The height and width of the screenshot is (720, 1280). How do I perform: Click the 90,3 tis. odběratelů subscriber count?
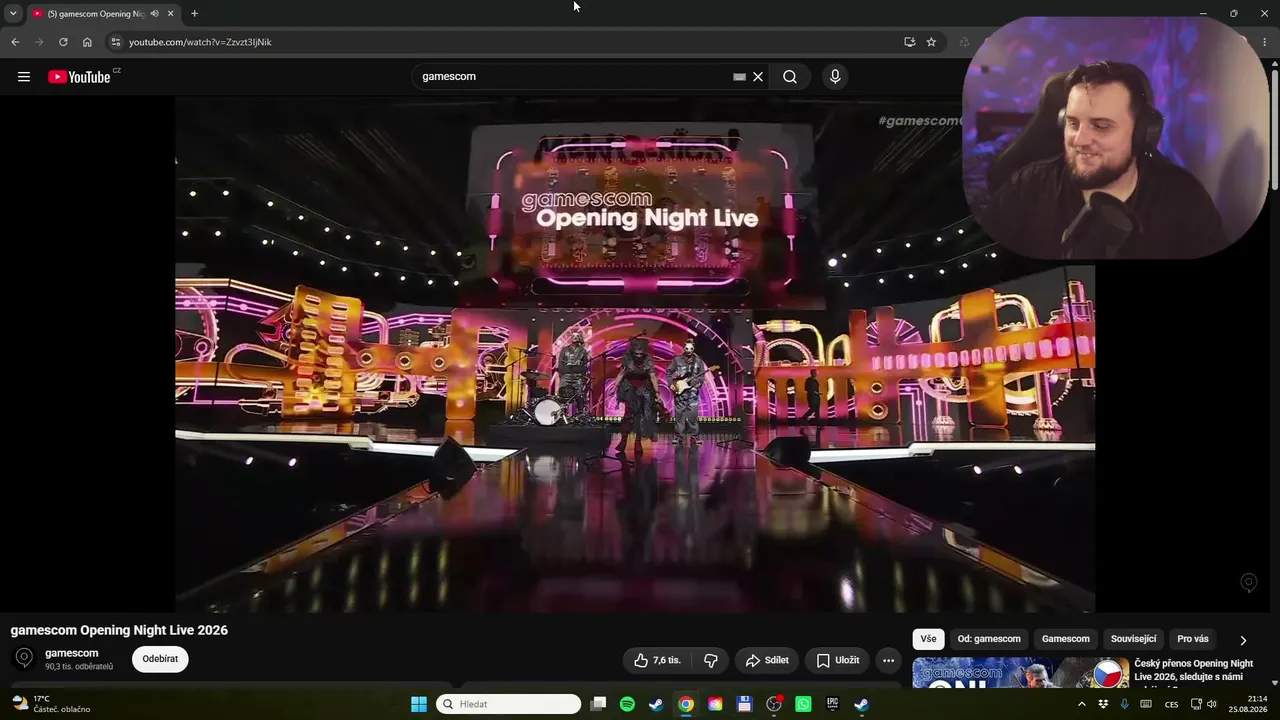point(79,667)
